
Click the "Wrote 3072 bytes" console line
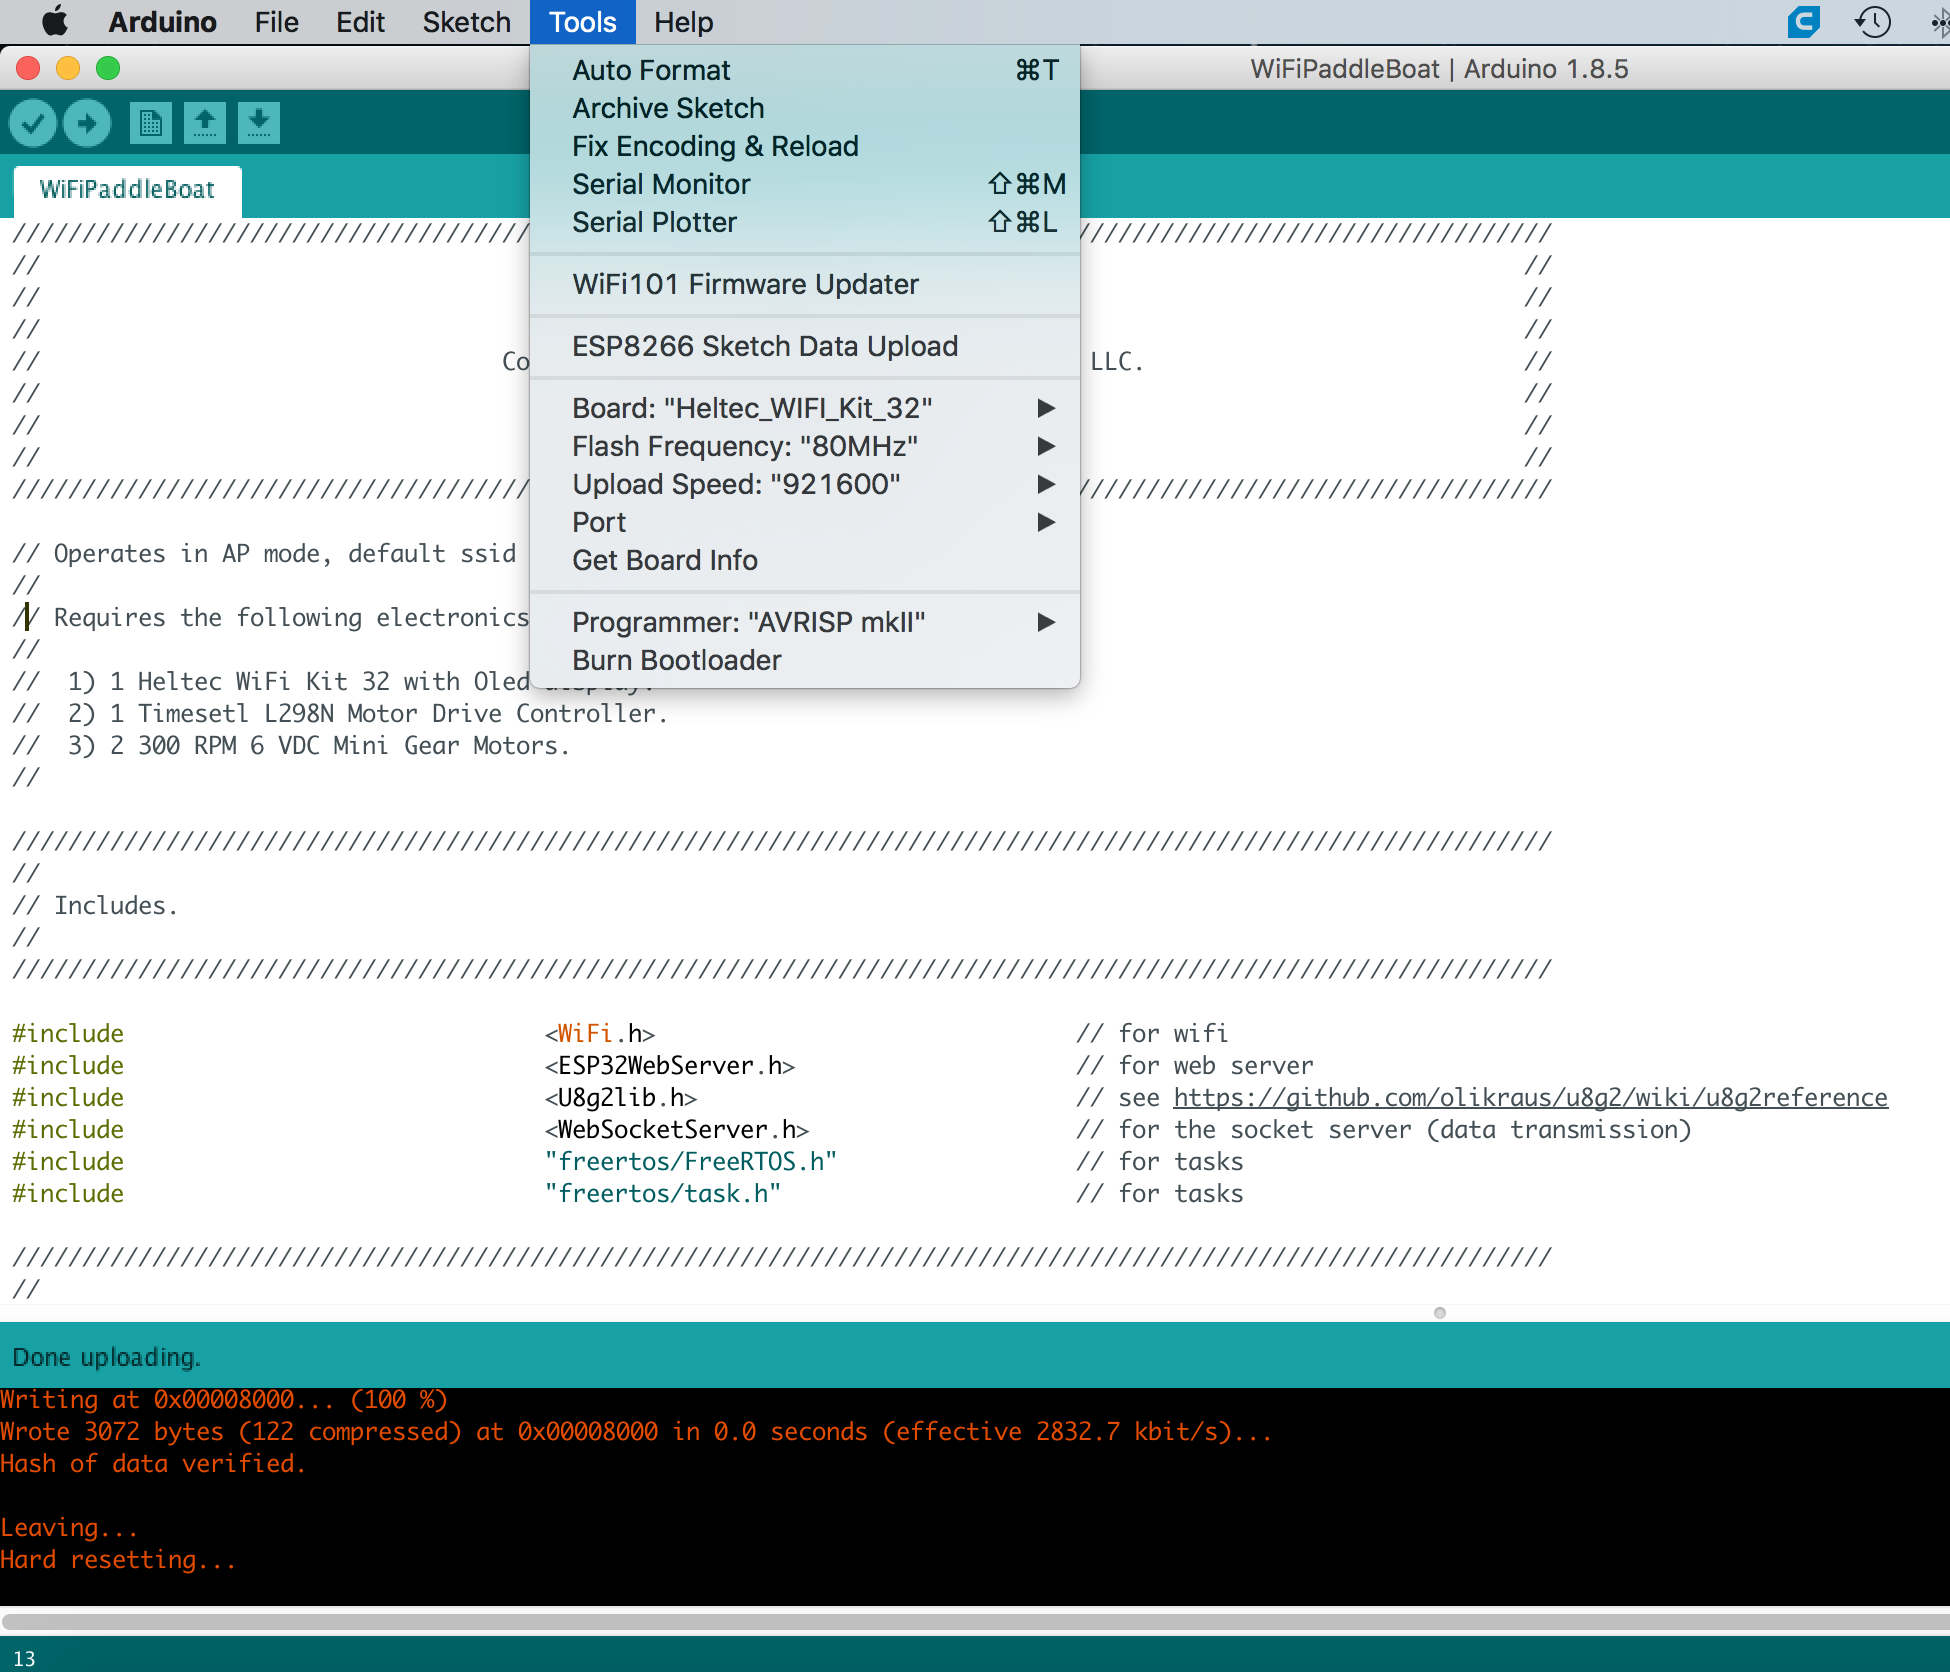[636, 1431]
